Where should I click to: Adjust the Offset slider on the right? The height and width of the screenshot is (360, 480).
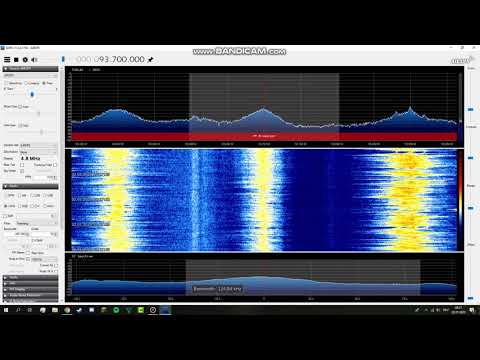tap(471, 298)
